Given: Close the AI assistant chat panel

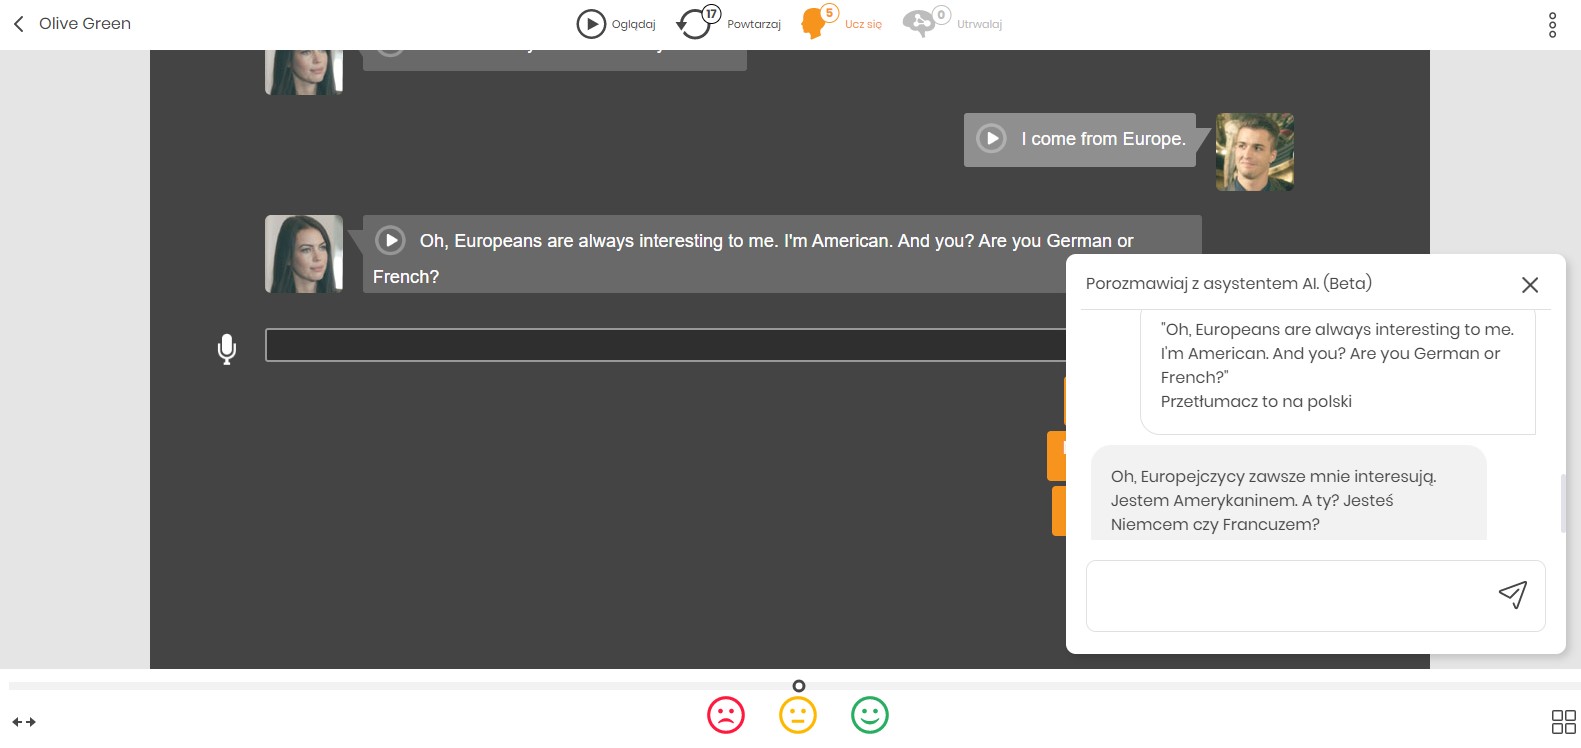Looking at the screenshot, I should click(x=1530, y=285).
